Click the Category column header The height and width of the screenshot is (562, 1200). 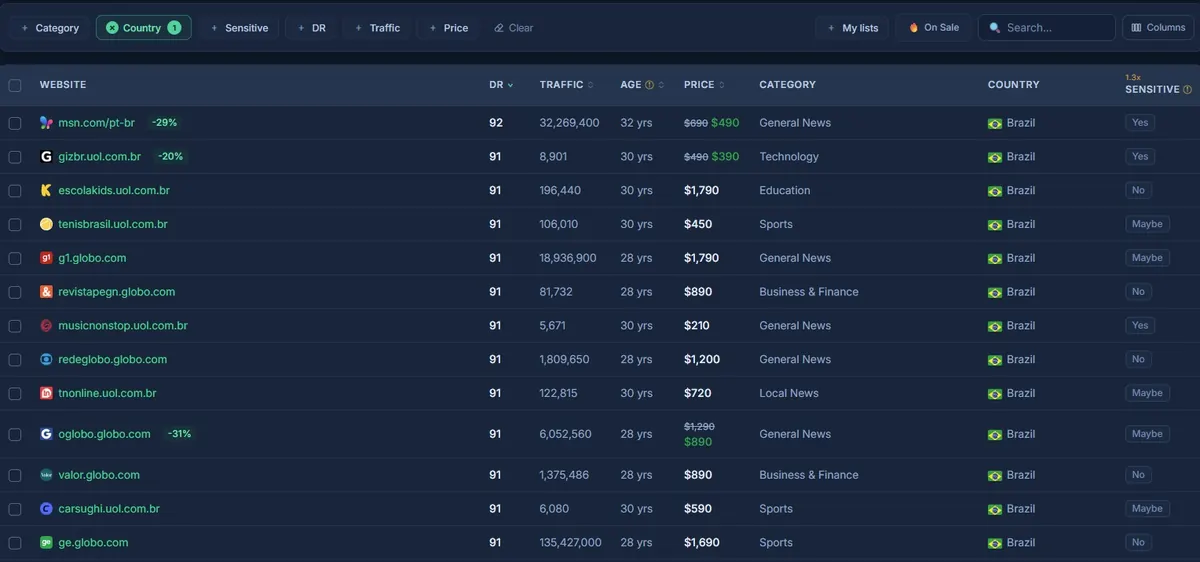pyautogui.click(x=788, y=85)
